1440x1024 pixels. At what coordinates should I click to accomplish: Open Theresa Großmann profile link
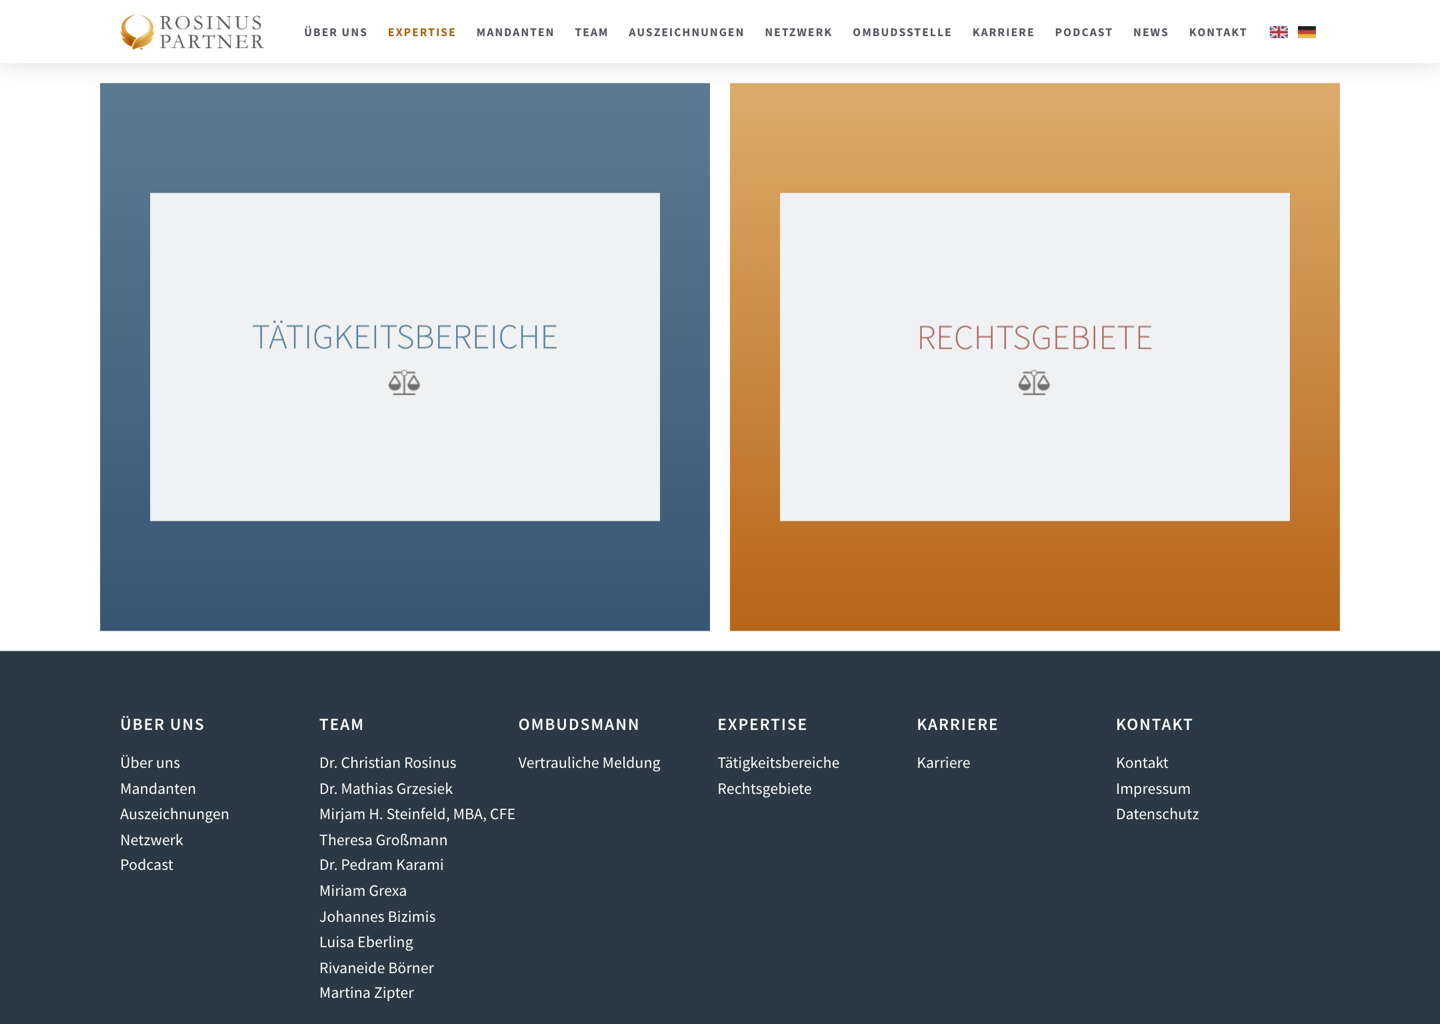[x=383, y=840]
